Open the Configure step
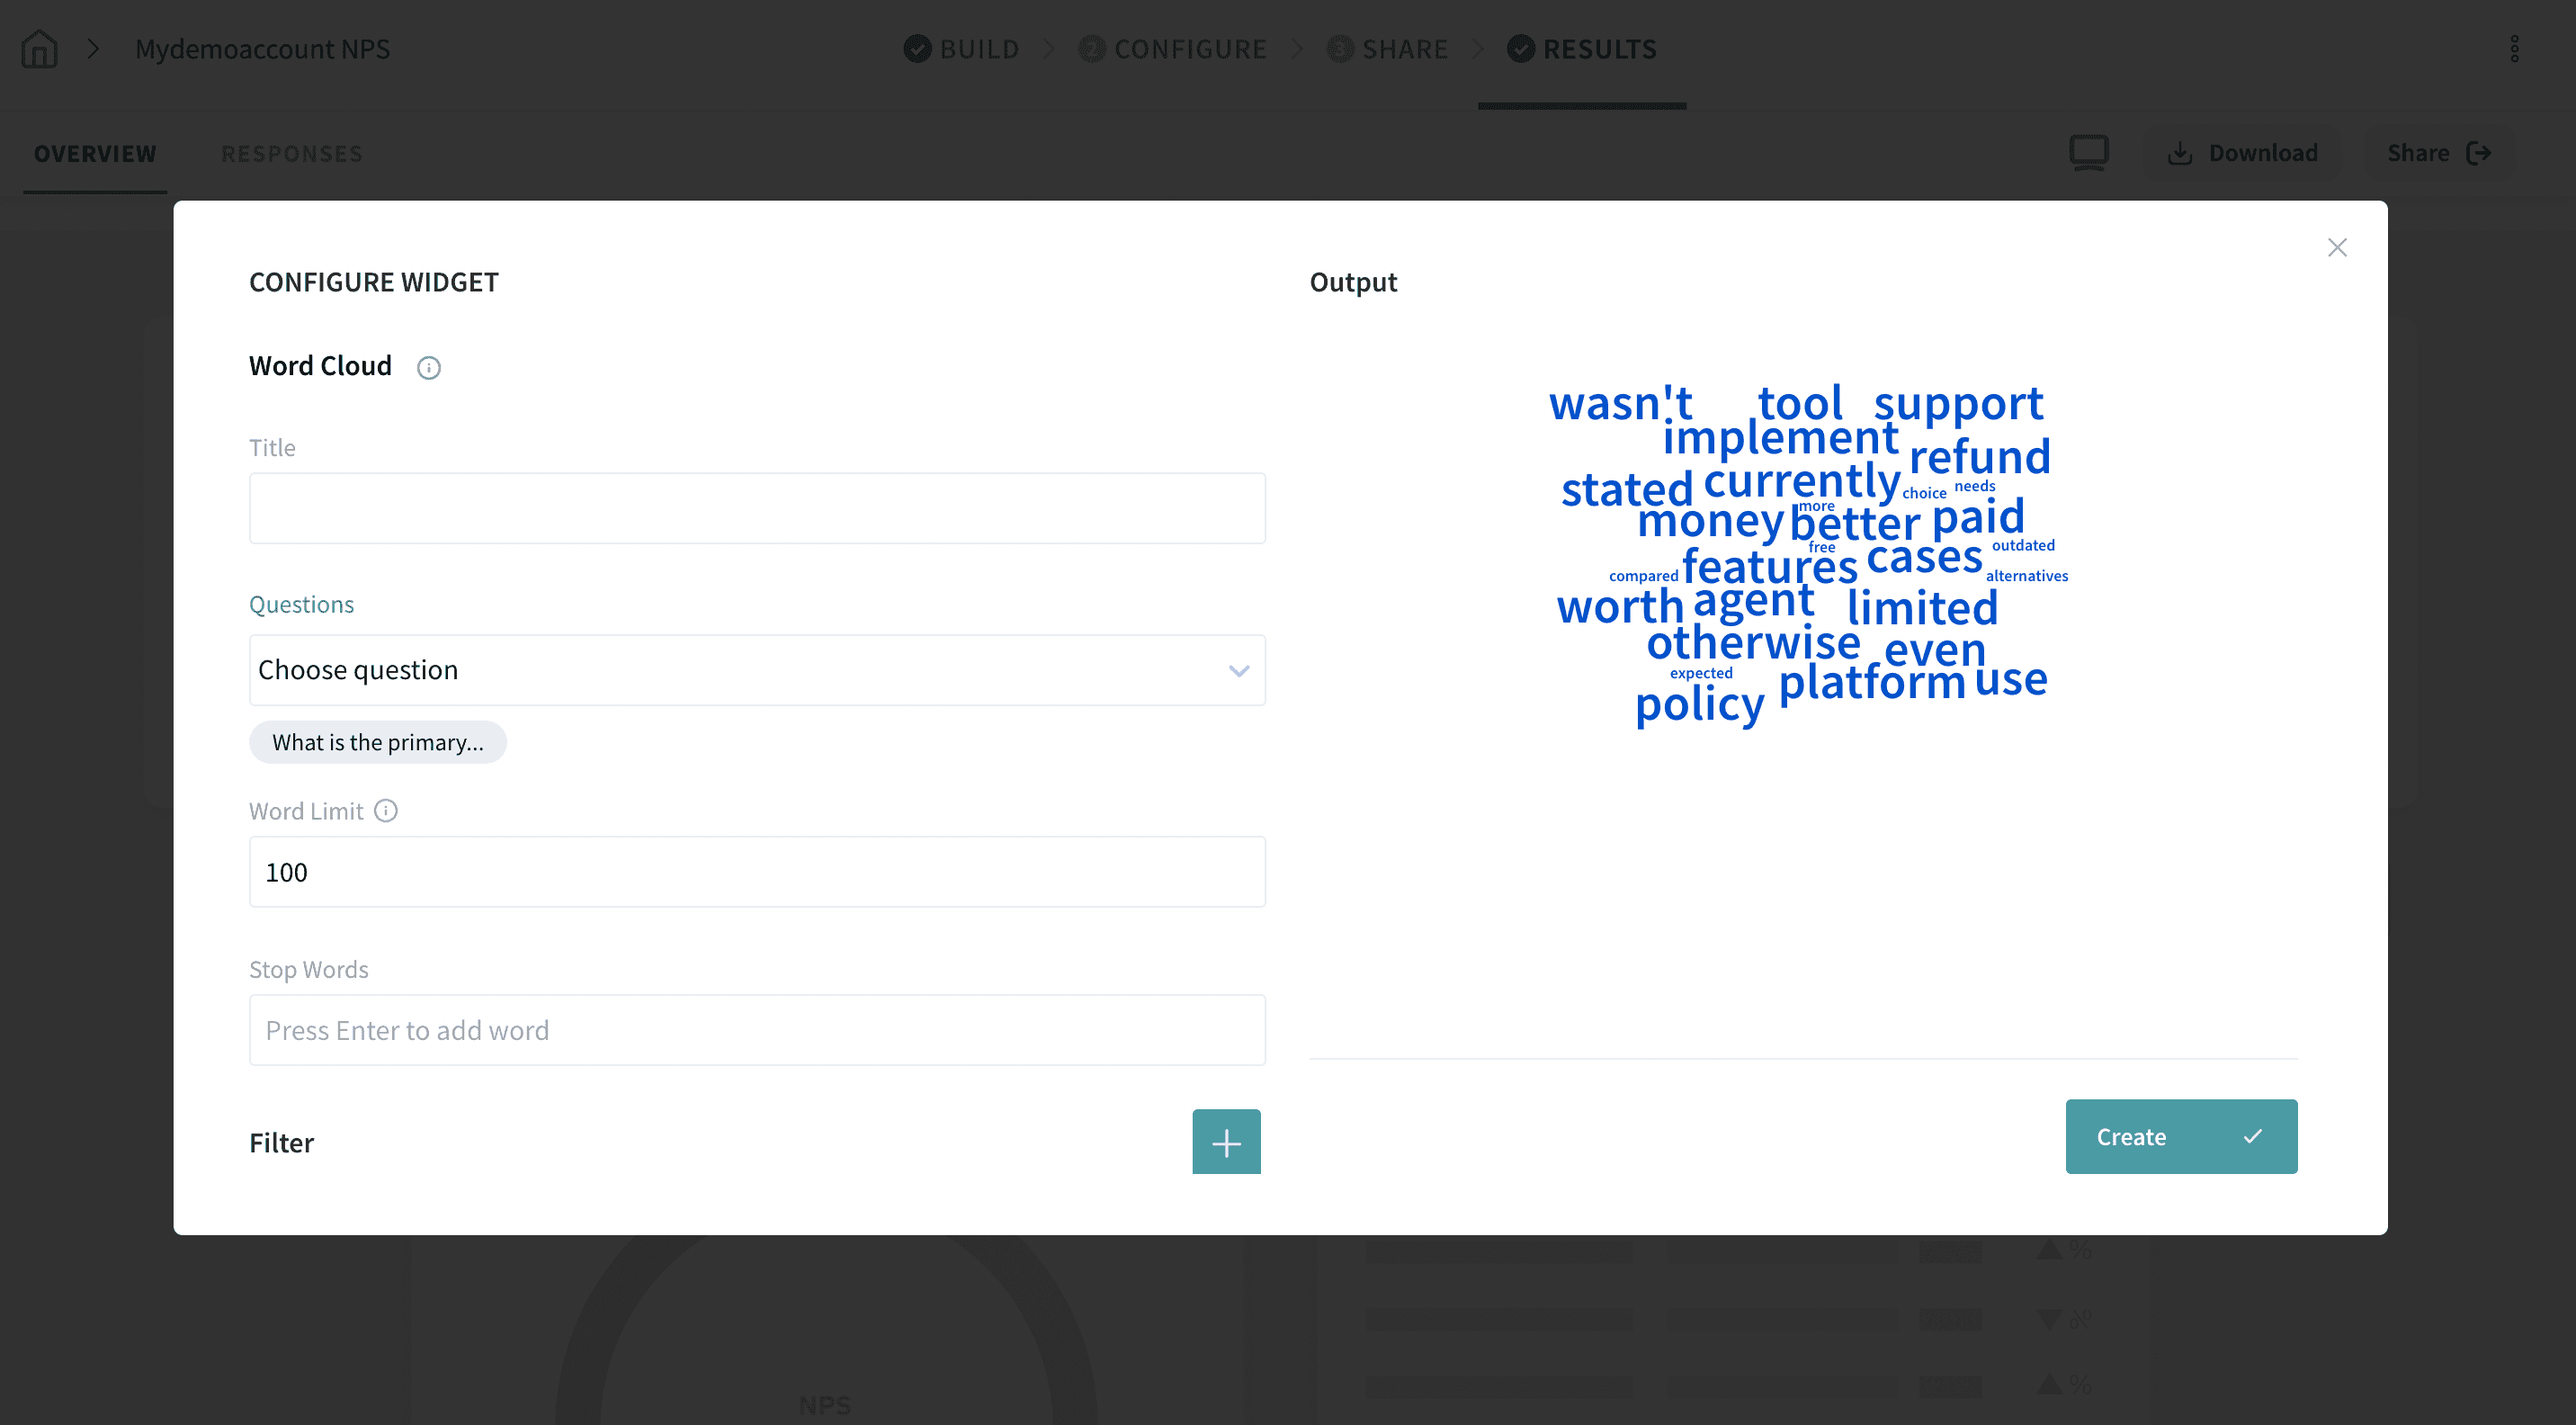 1173,48
